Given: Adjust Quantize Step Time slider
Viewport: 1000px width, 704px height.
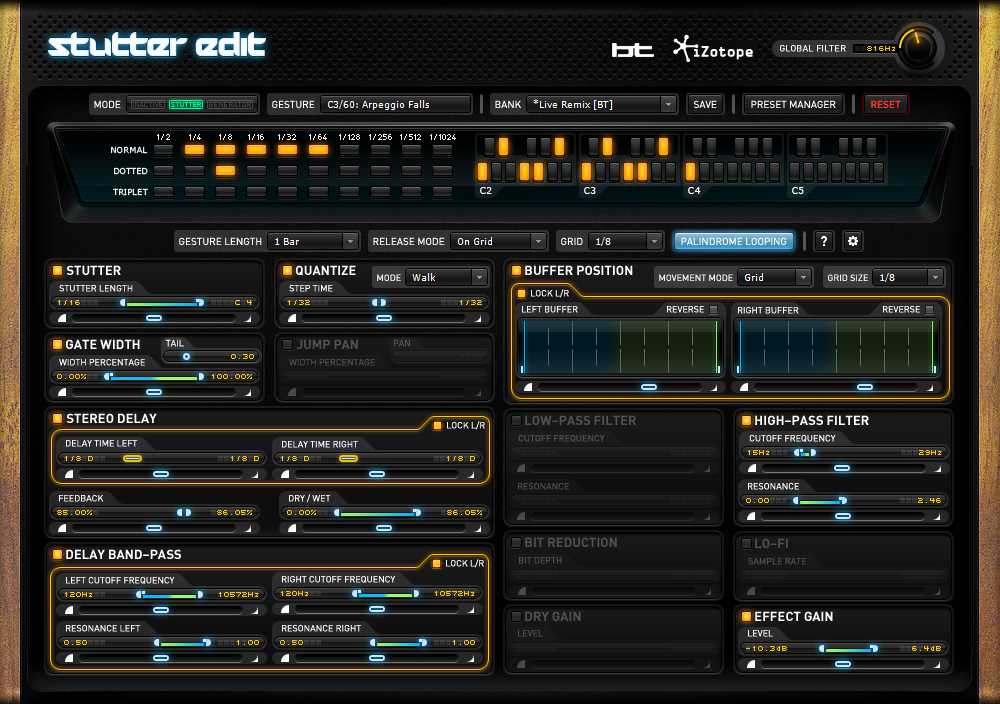Looking at the screenshot, I should [x=379, y=302].
